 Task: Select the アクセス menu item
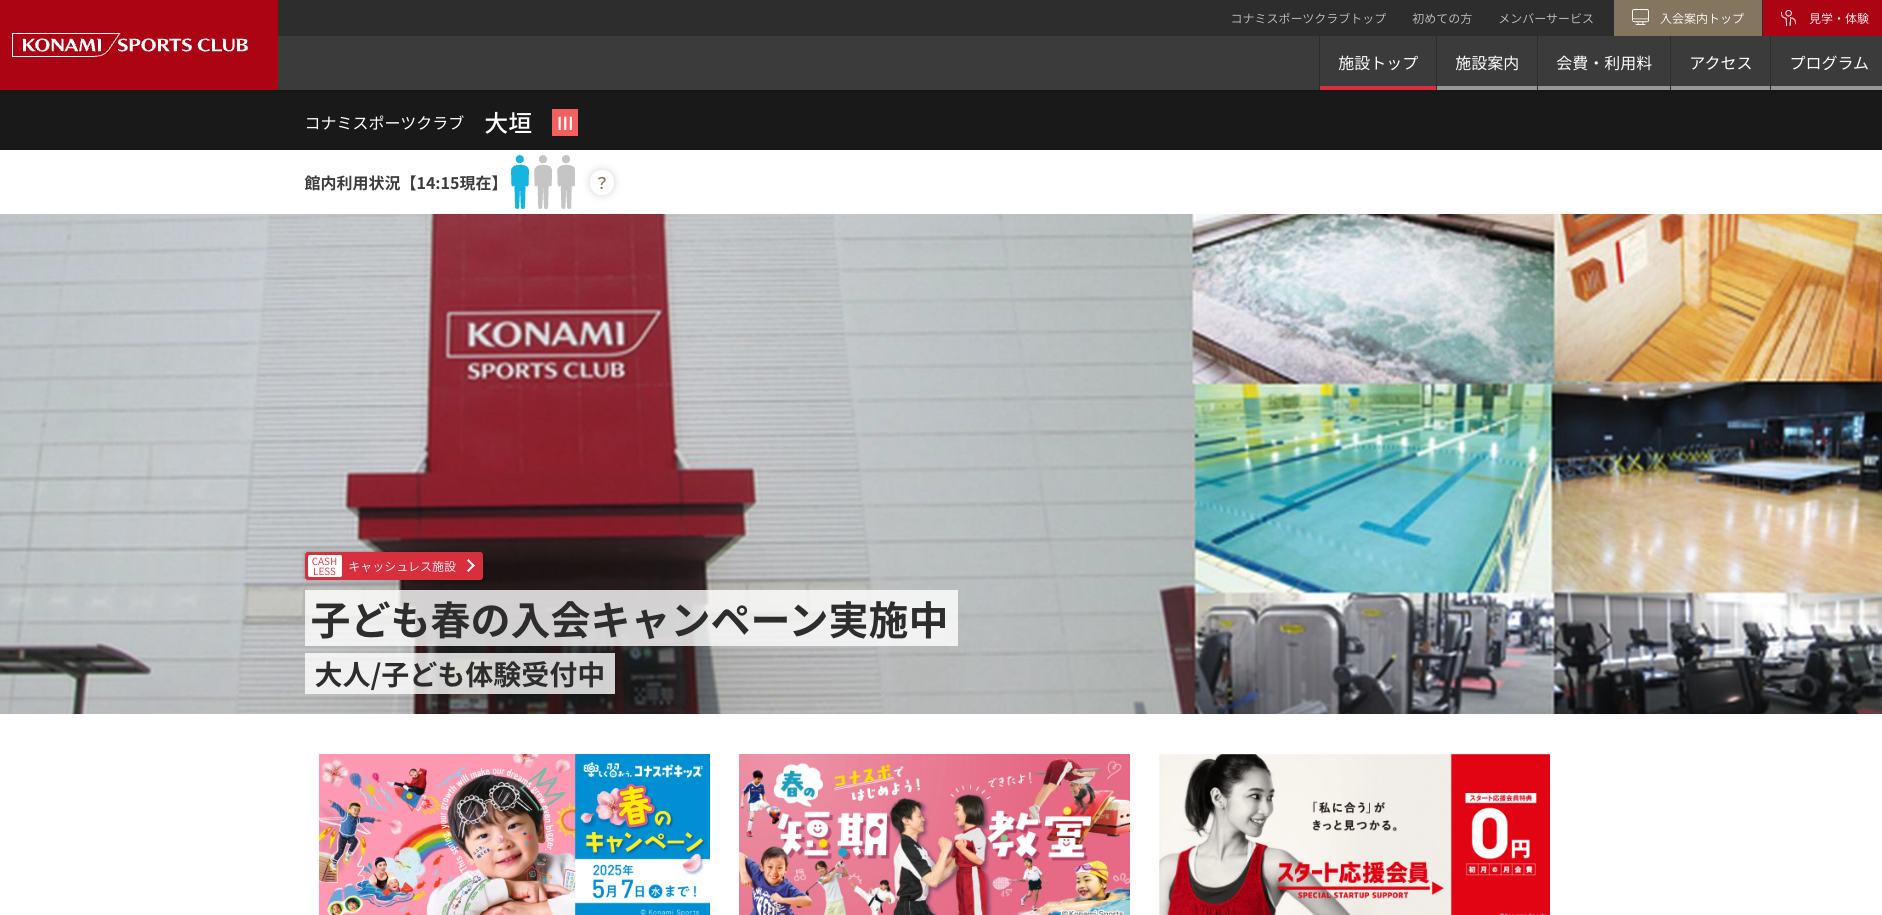(x=1720, y=63)
